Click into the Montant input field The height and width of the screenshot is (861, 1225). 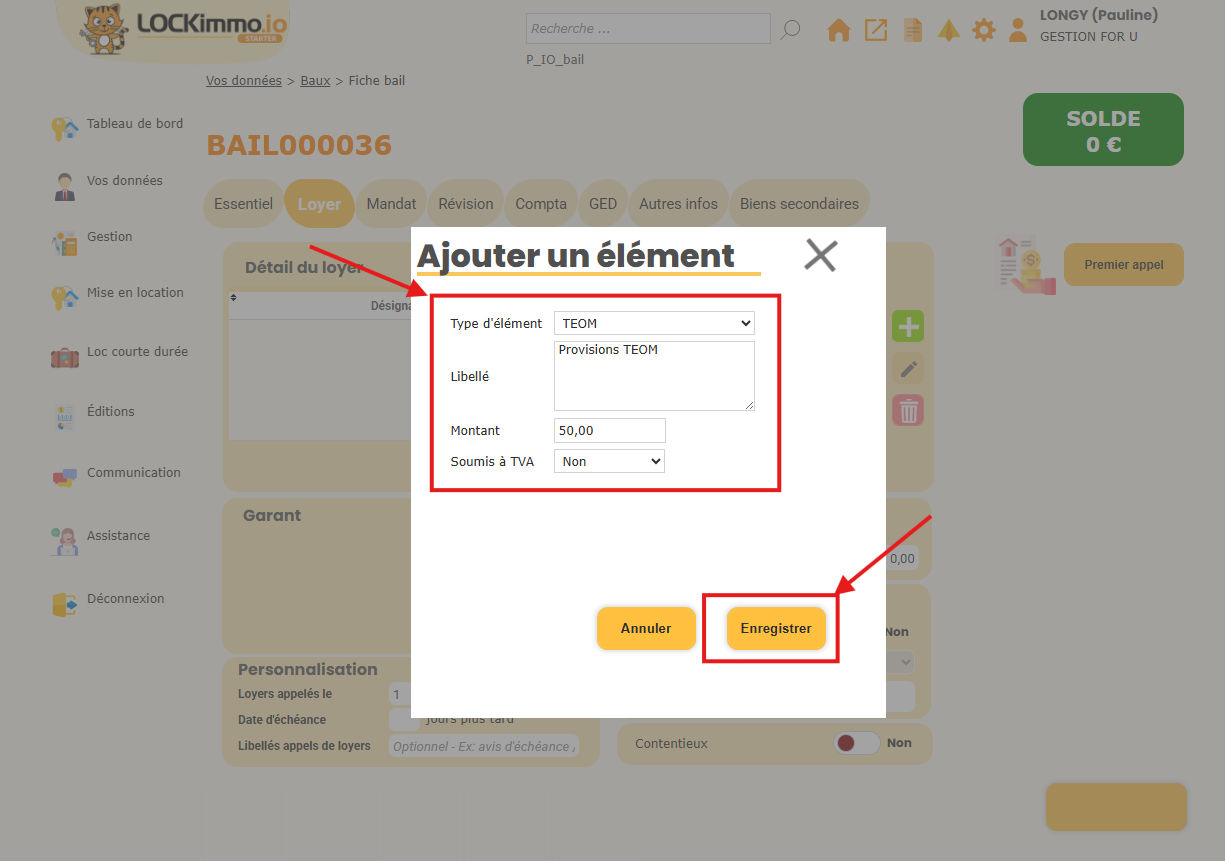(609, 430)
